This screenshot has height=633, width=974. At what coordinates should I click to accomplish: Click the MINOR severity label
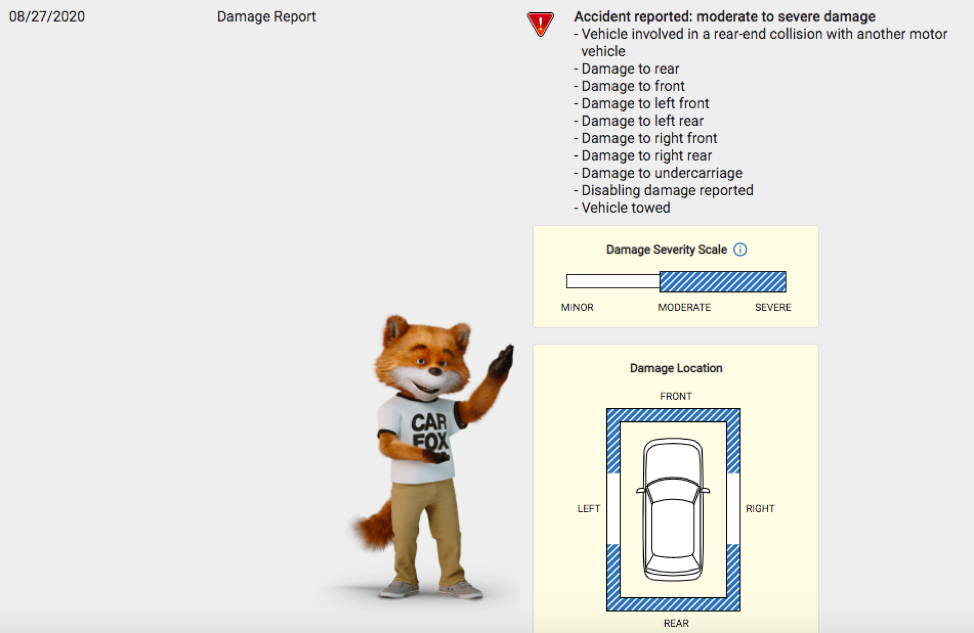577,307
